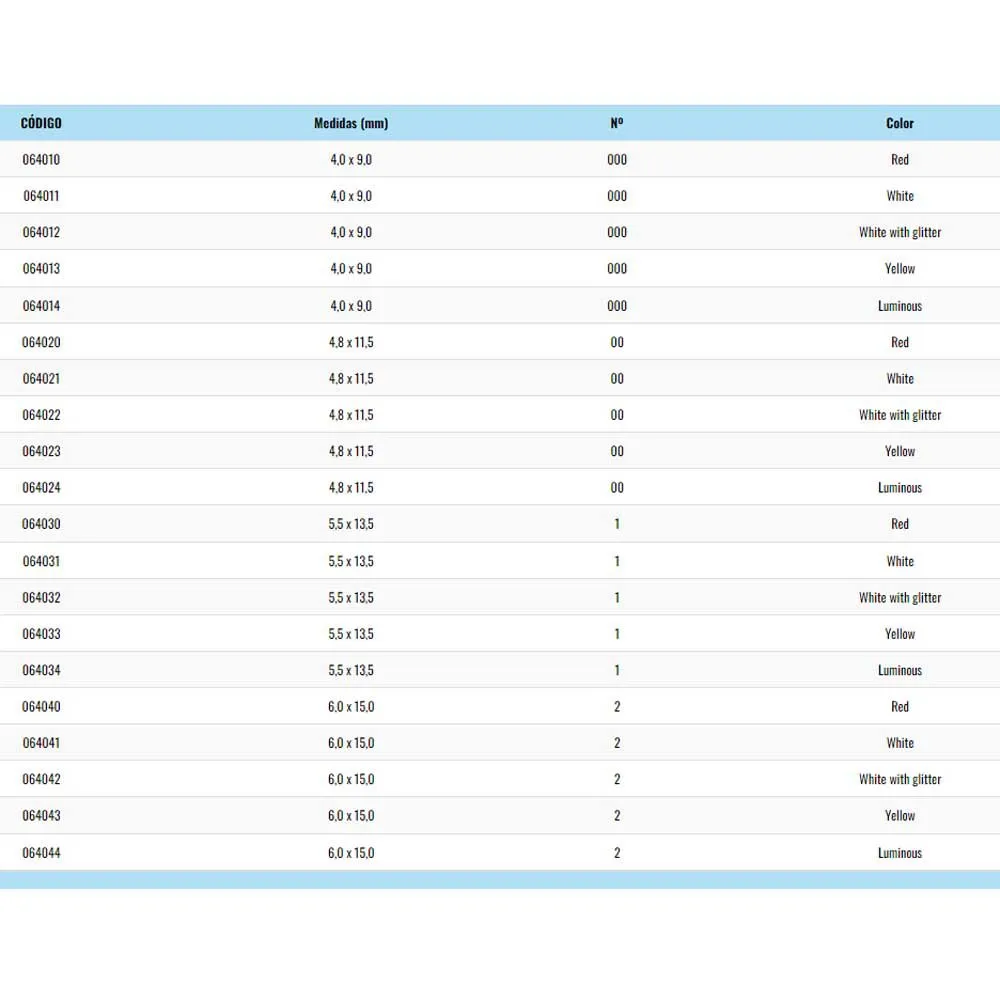1000x1000 pixels.
Task: Click the last code 064044
Action: click(41, 853)
